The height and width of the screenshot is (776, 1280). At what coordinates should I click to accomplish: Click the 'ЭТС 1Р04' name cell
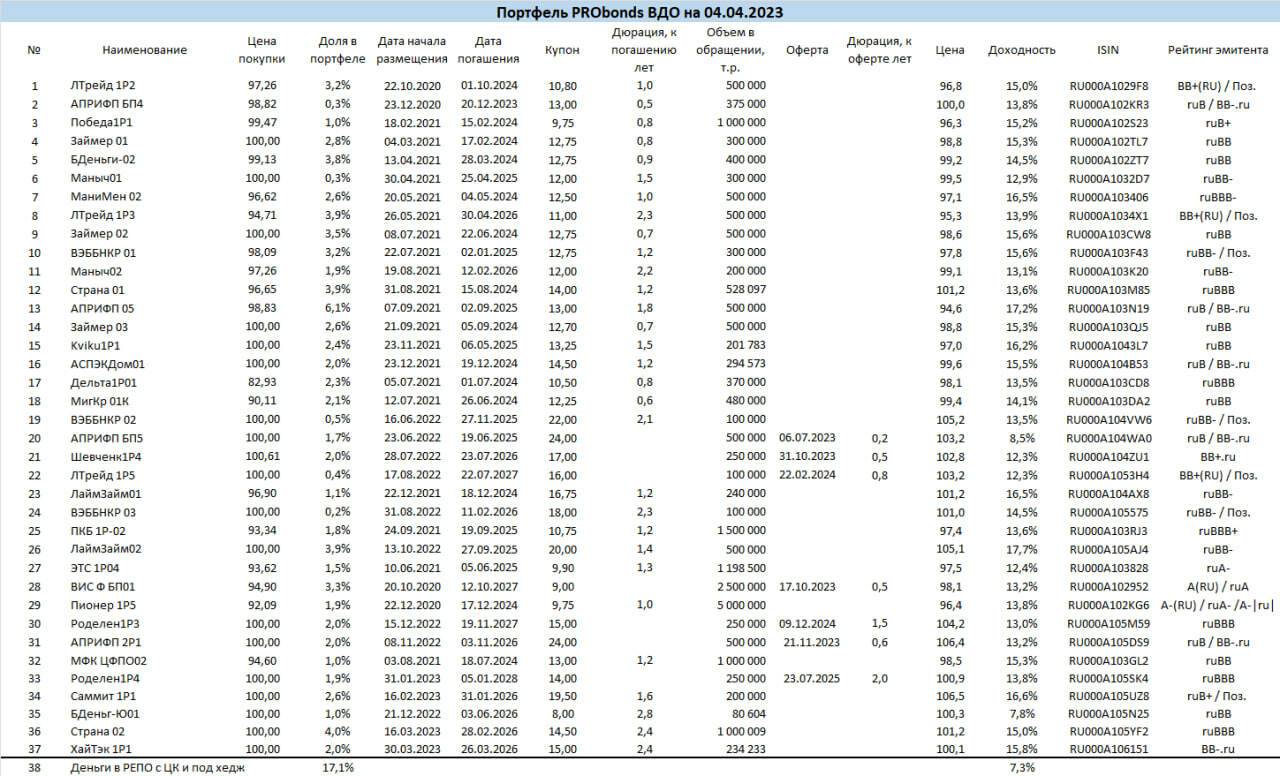pos(97,567)
